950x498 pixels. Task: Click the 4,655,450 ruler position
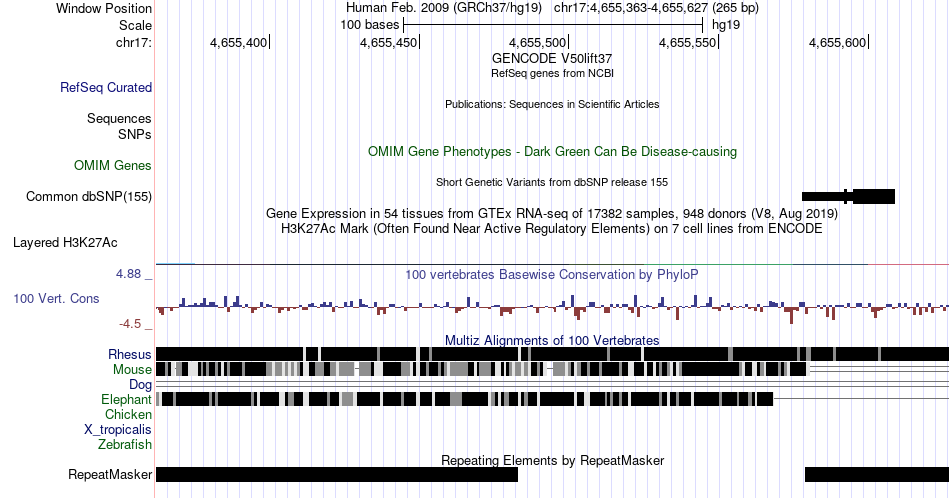point(388,42)
